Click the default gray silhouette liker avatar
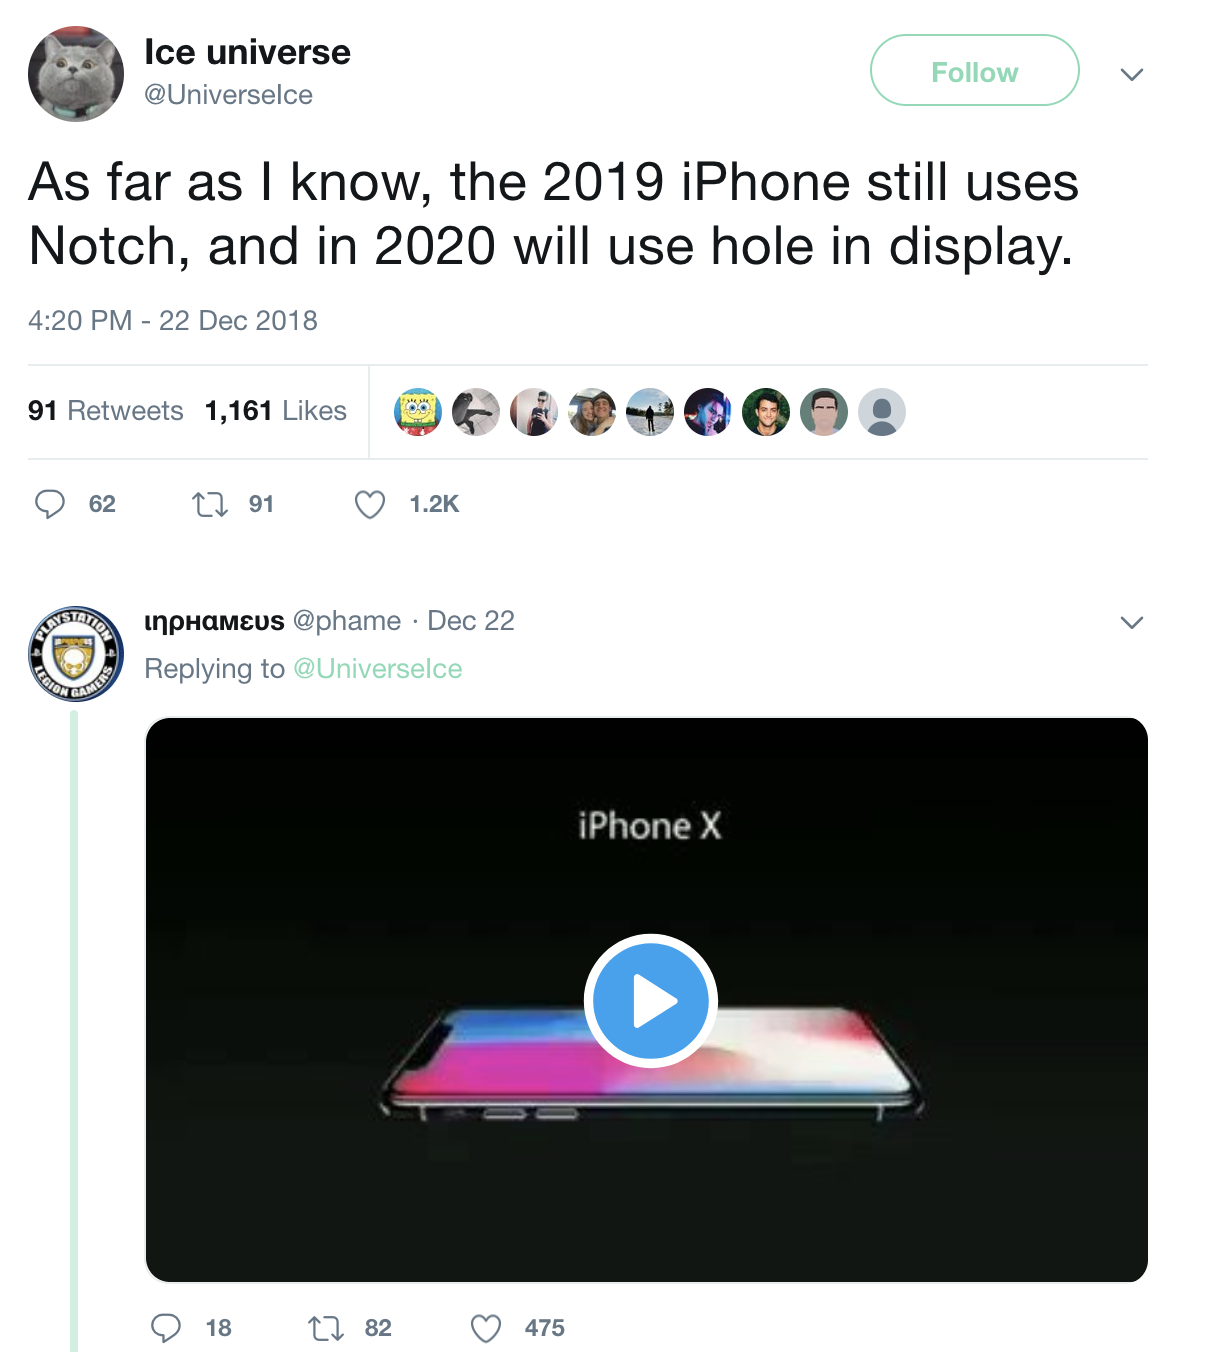The width and height of the screenshot is (1214, 1352). point(882,412)
